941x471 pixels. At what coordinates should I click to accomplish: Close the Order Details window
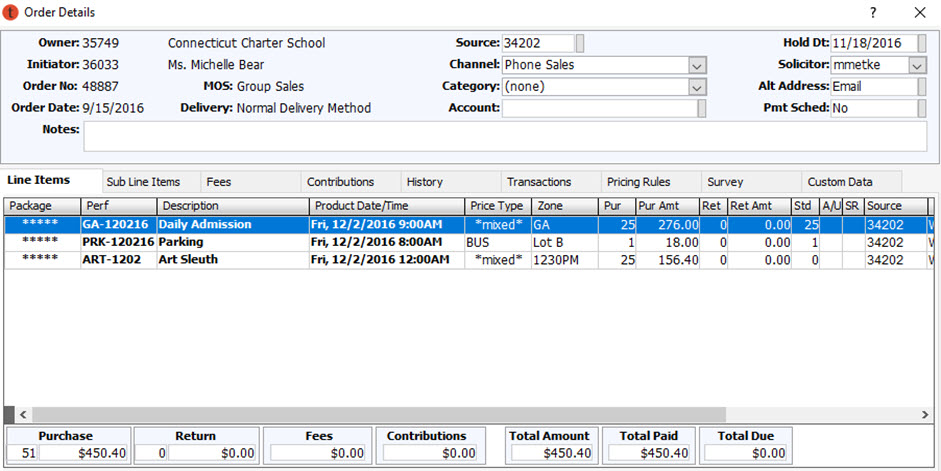coord(919,13)
